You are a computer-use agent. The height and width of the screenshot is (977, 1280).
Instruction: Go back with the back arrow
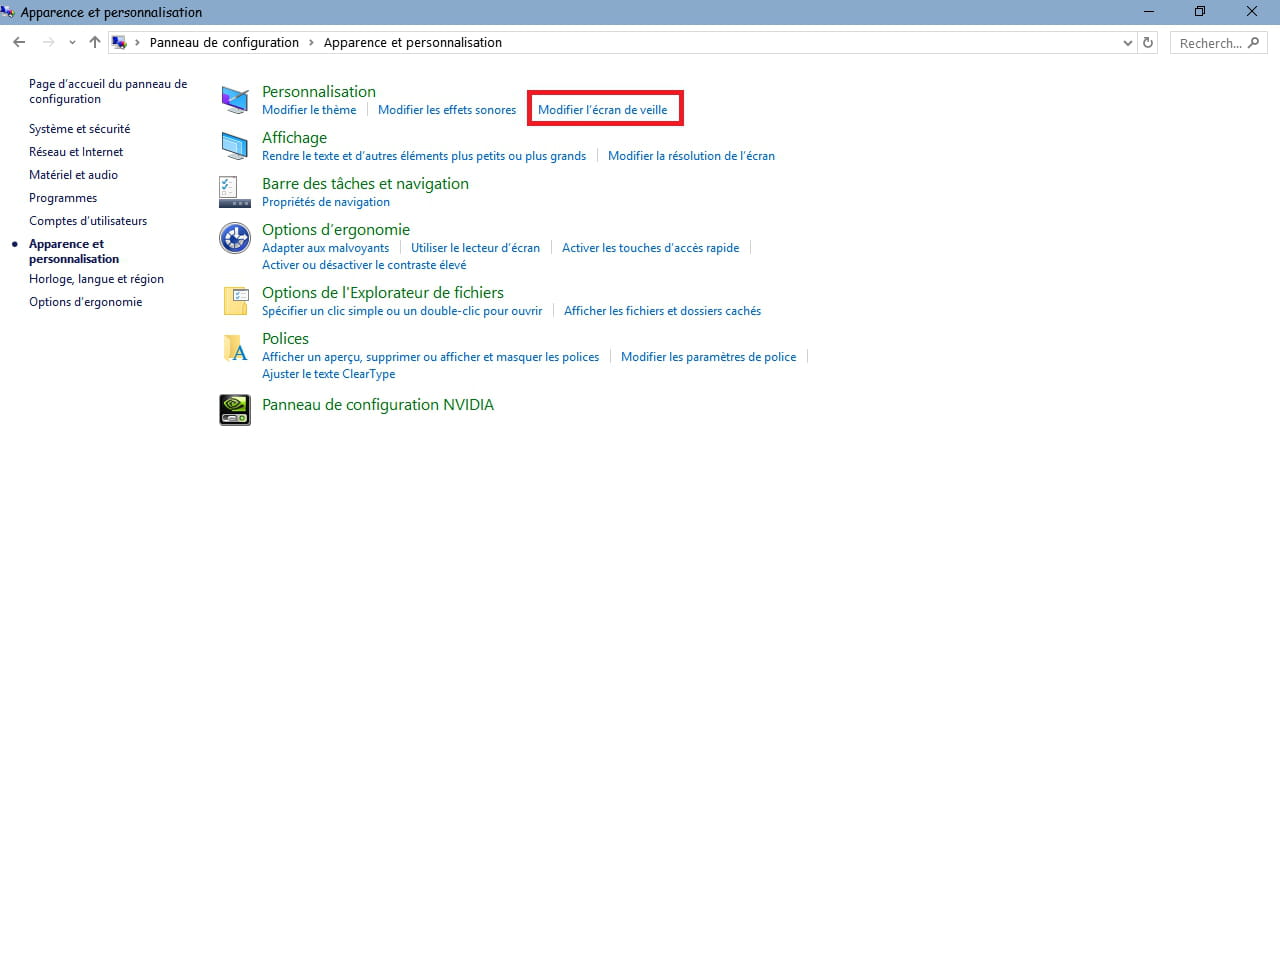coord(19,42)
